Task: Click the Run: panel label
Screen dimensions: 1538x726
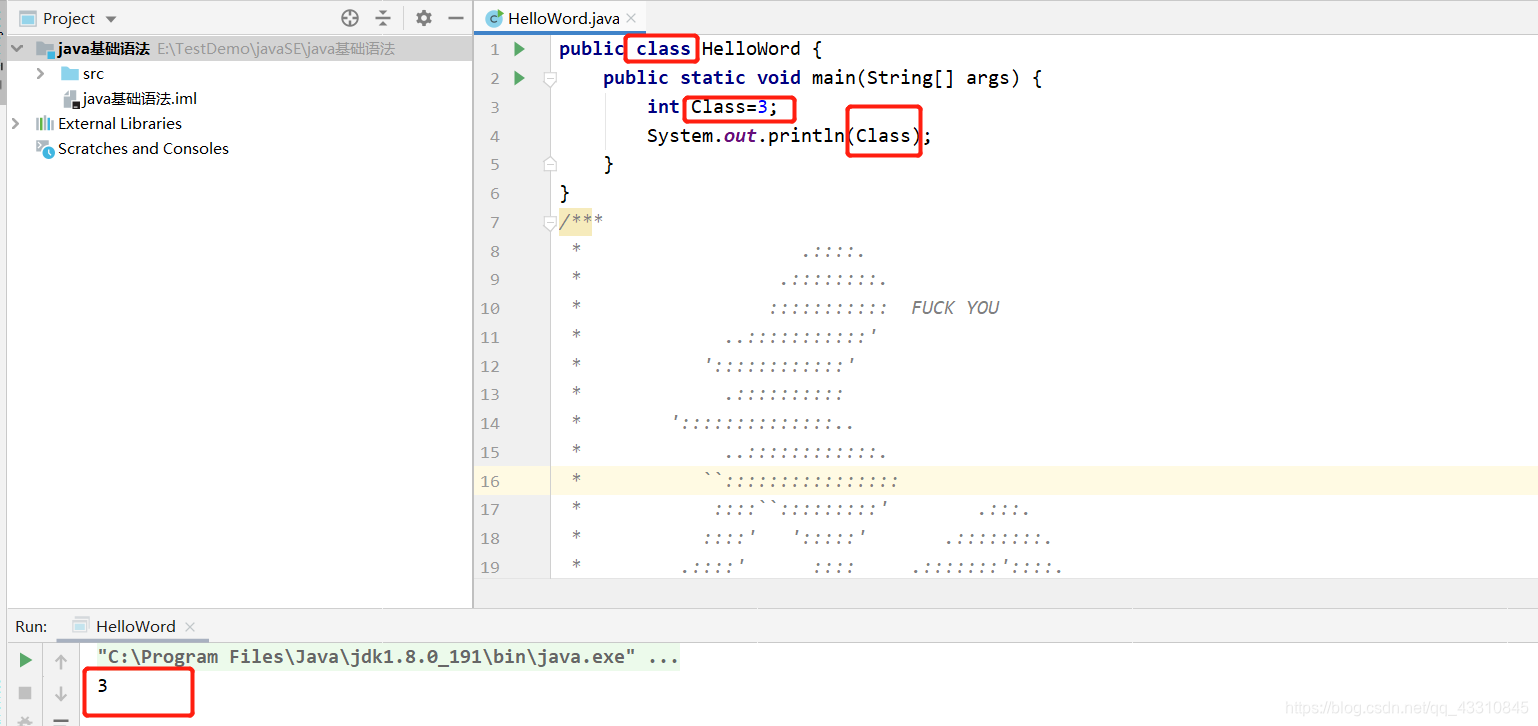Action: (x=31, y=626)
